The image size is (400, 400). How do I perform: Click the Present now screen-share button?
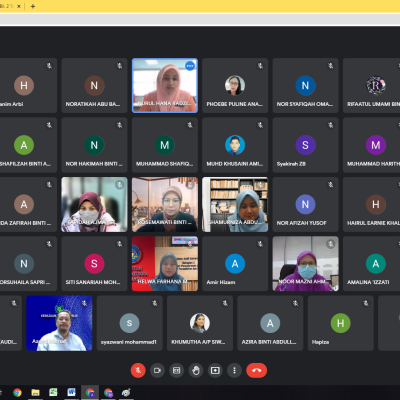pyautogui.click(x=215, y=370)
